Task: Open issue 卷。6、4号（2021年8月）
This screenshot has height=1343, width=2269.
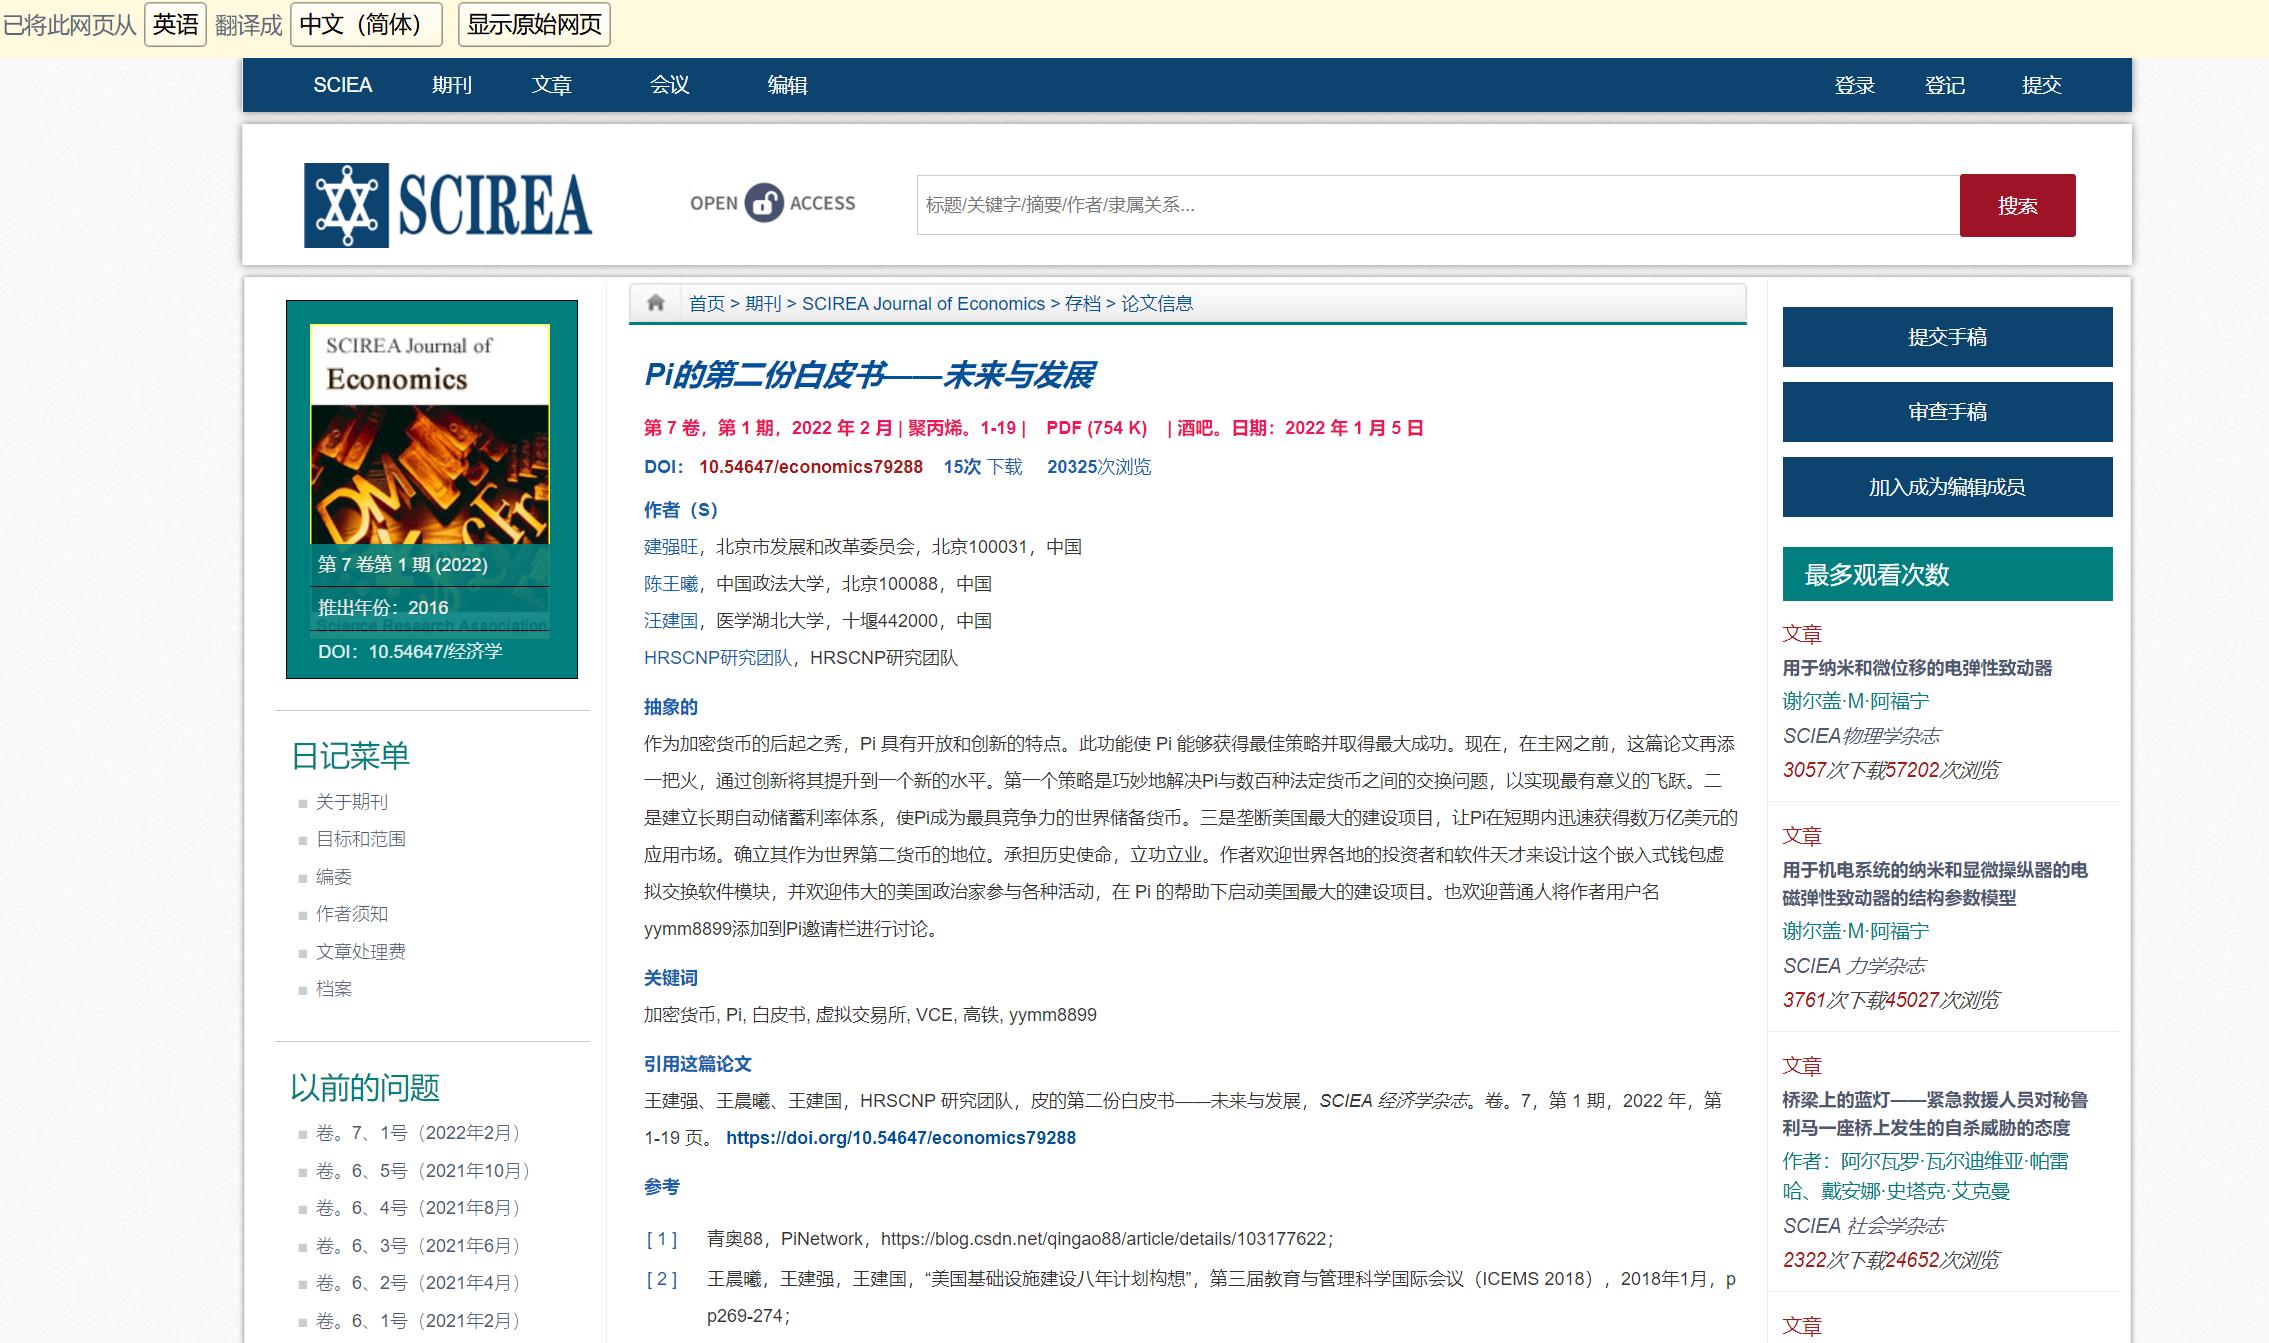Action: (420, 1208)
